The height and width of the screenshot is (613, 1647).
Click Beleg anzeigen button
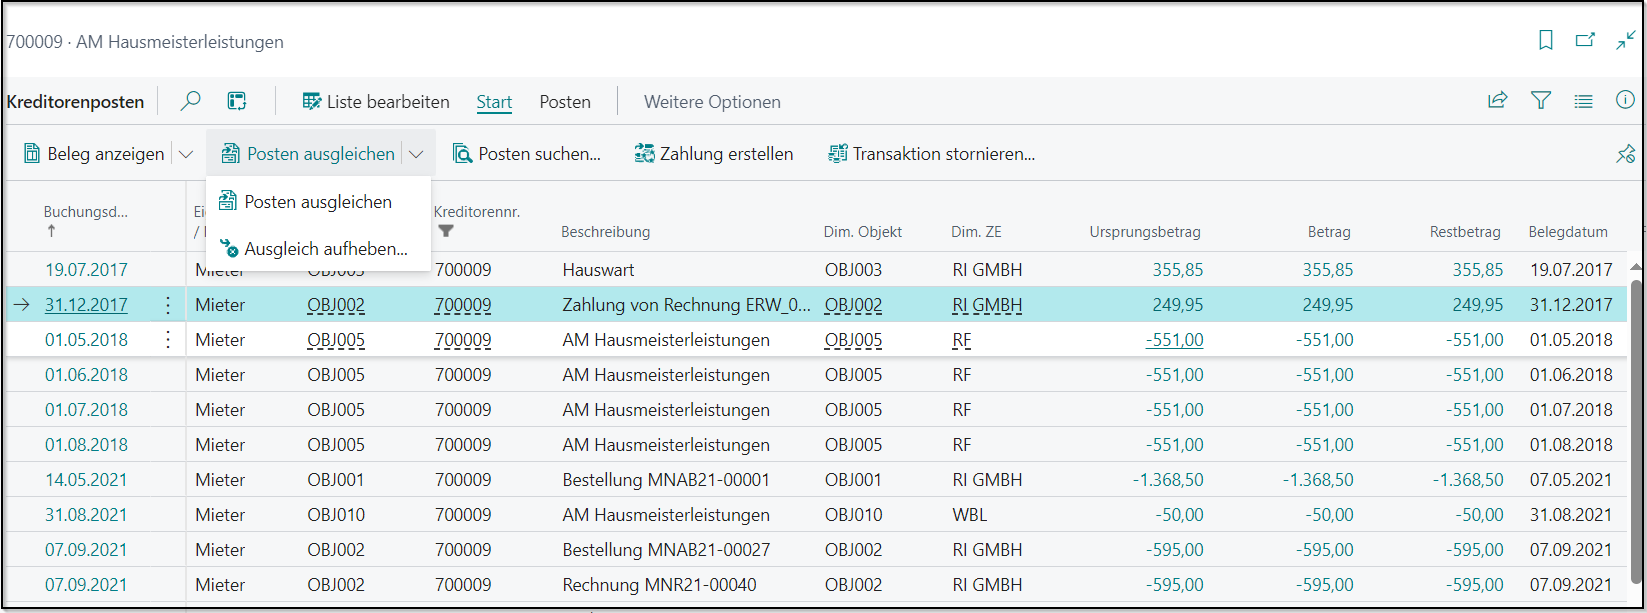[x=94, y=154]
